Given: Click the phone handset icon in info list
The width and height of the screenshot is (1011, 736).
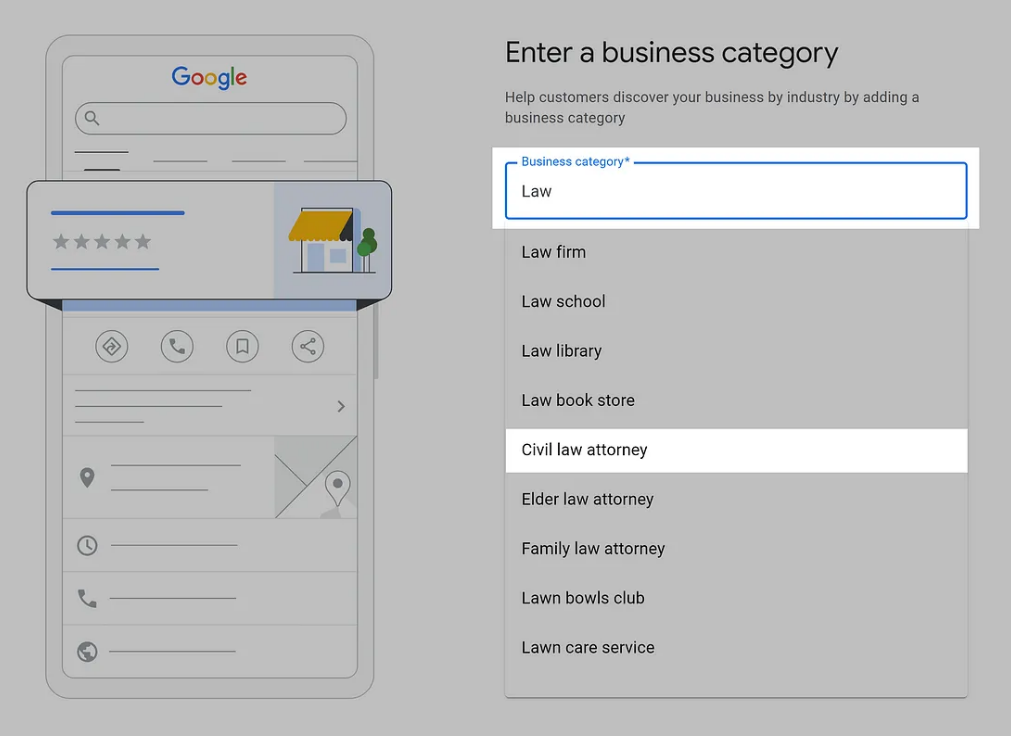Looking at the screenshot, I should (87, 599).
